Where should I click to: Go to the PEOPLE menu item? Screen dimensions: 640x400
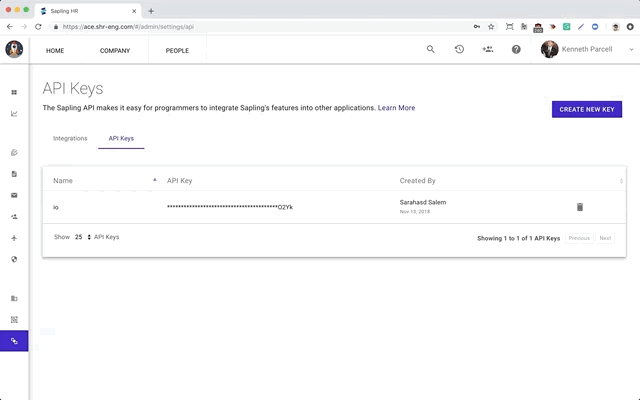tap(177, 49)
